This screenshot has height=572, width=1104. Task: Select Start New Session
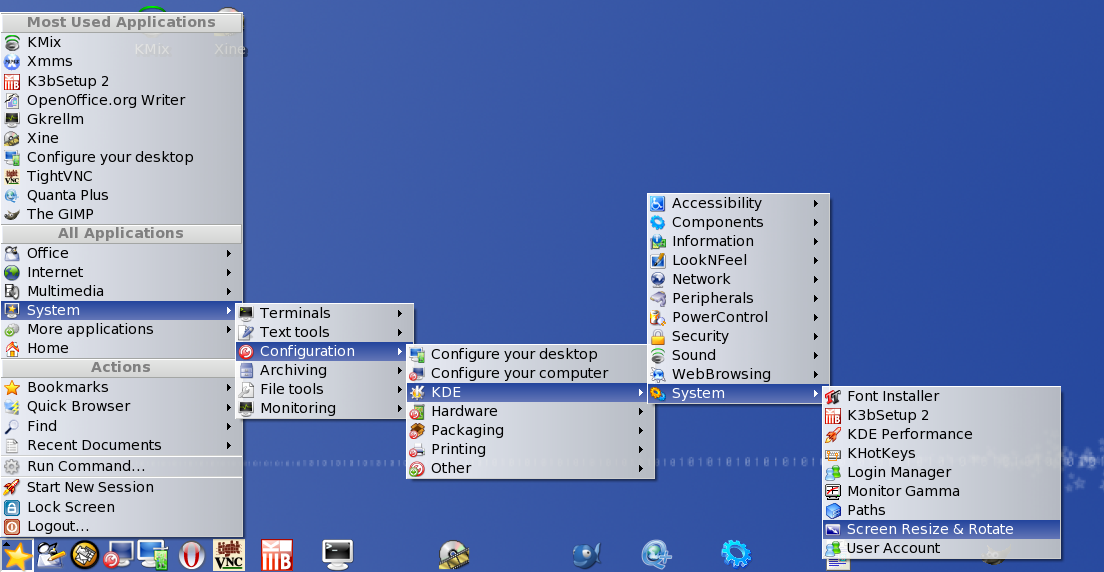point(122,487)
